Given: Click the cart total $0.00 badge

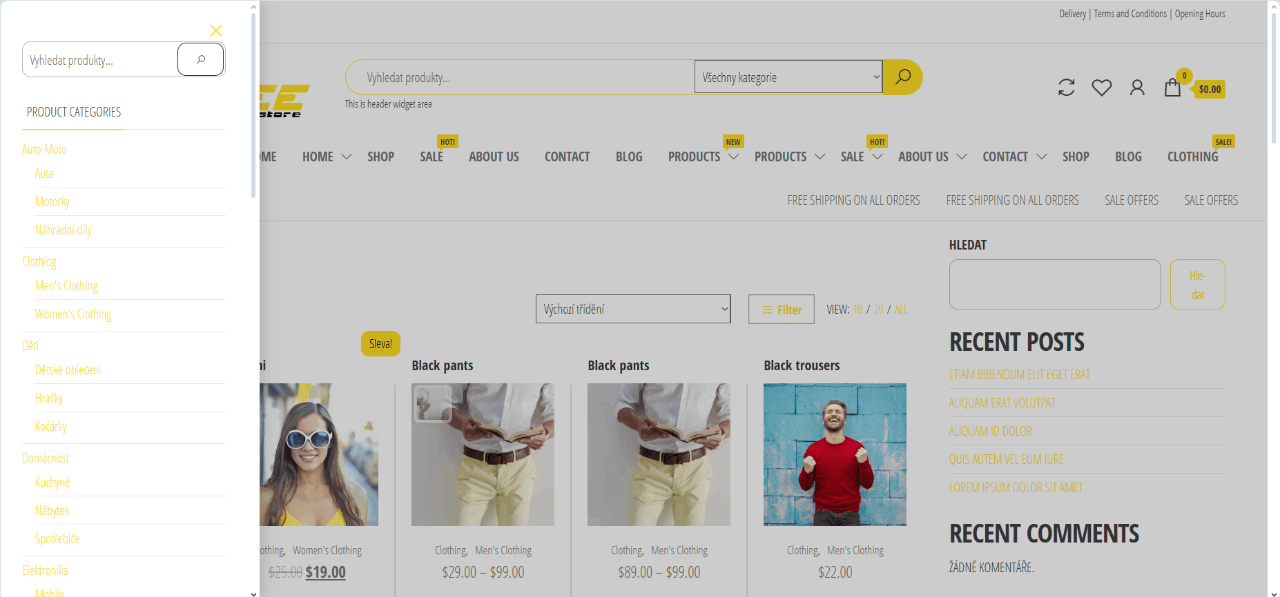Looking at the screenshot, I should click(x=1210, y=89).
